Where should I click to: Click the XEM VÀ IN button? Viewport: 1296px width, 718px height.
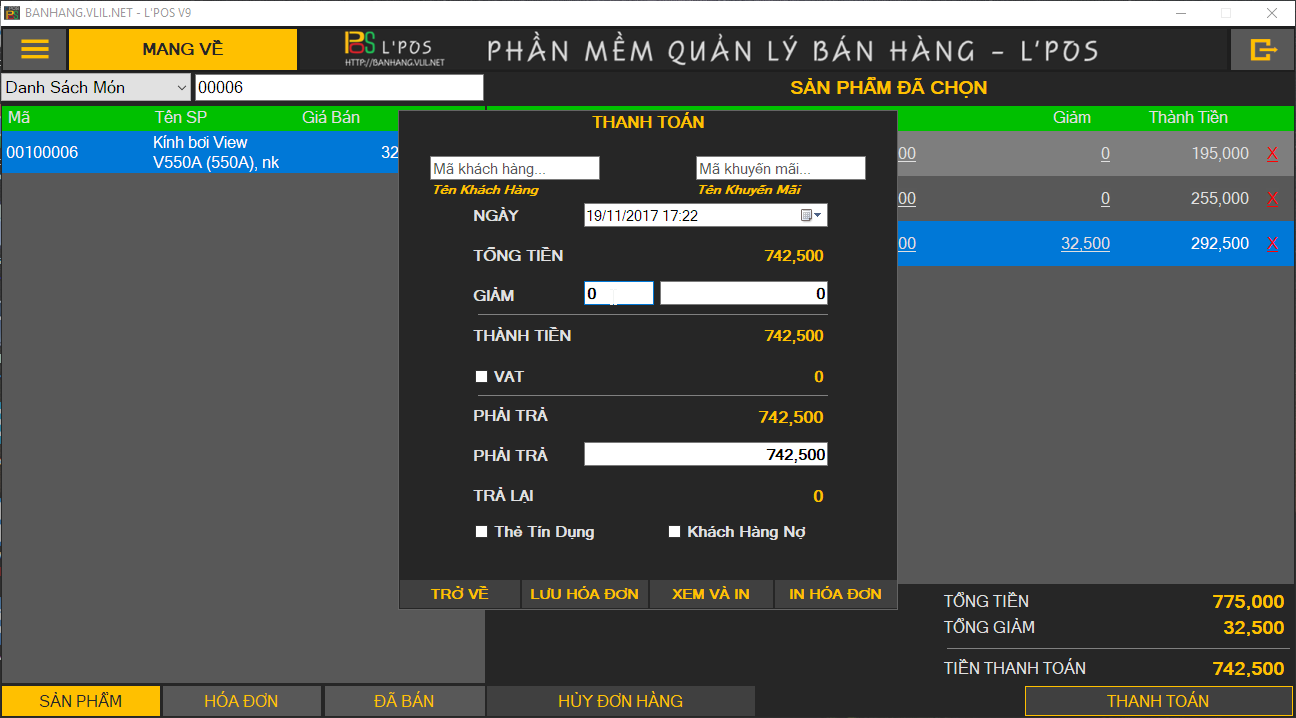point(711,594)
